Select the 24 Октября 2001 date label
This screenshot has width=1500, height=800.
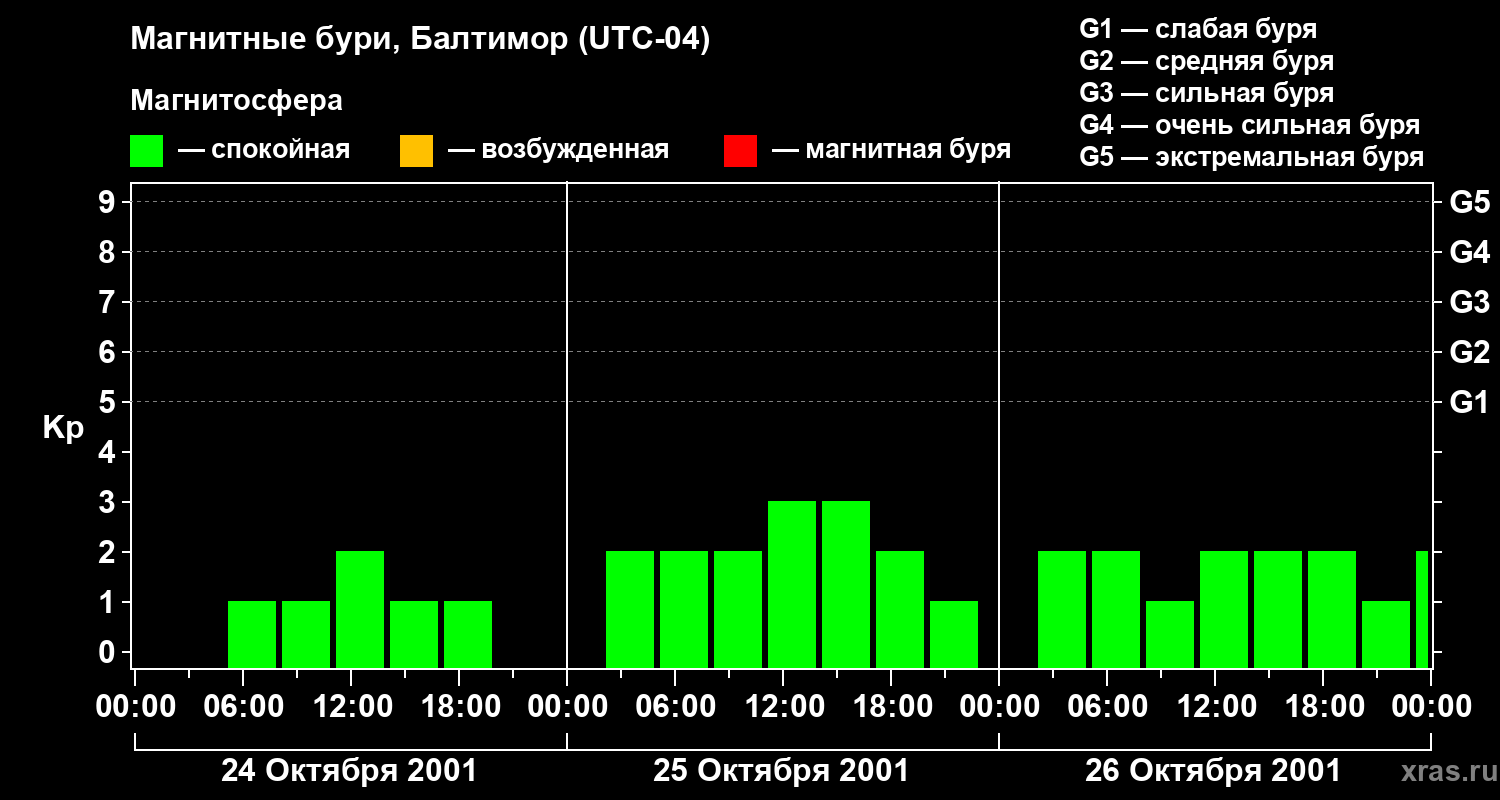point(349,771)
